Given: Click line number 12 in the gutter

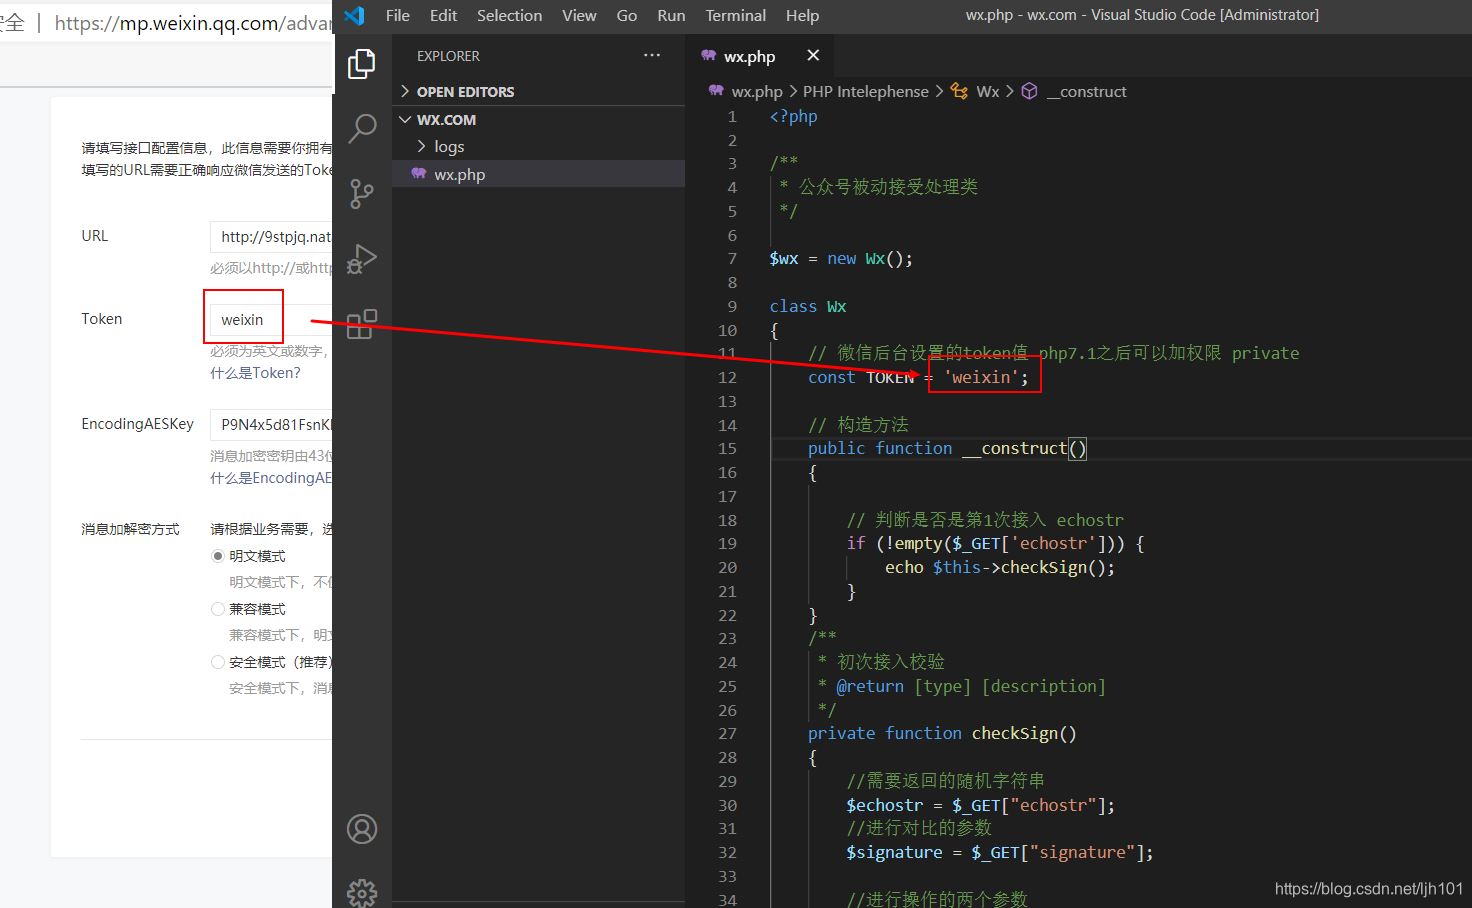Looking at the screenshot, I should pyautogui.click(x=727, y=377).
